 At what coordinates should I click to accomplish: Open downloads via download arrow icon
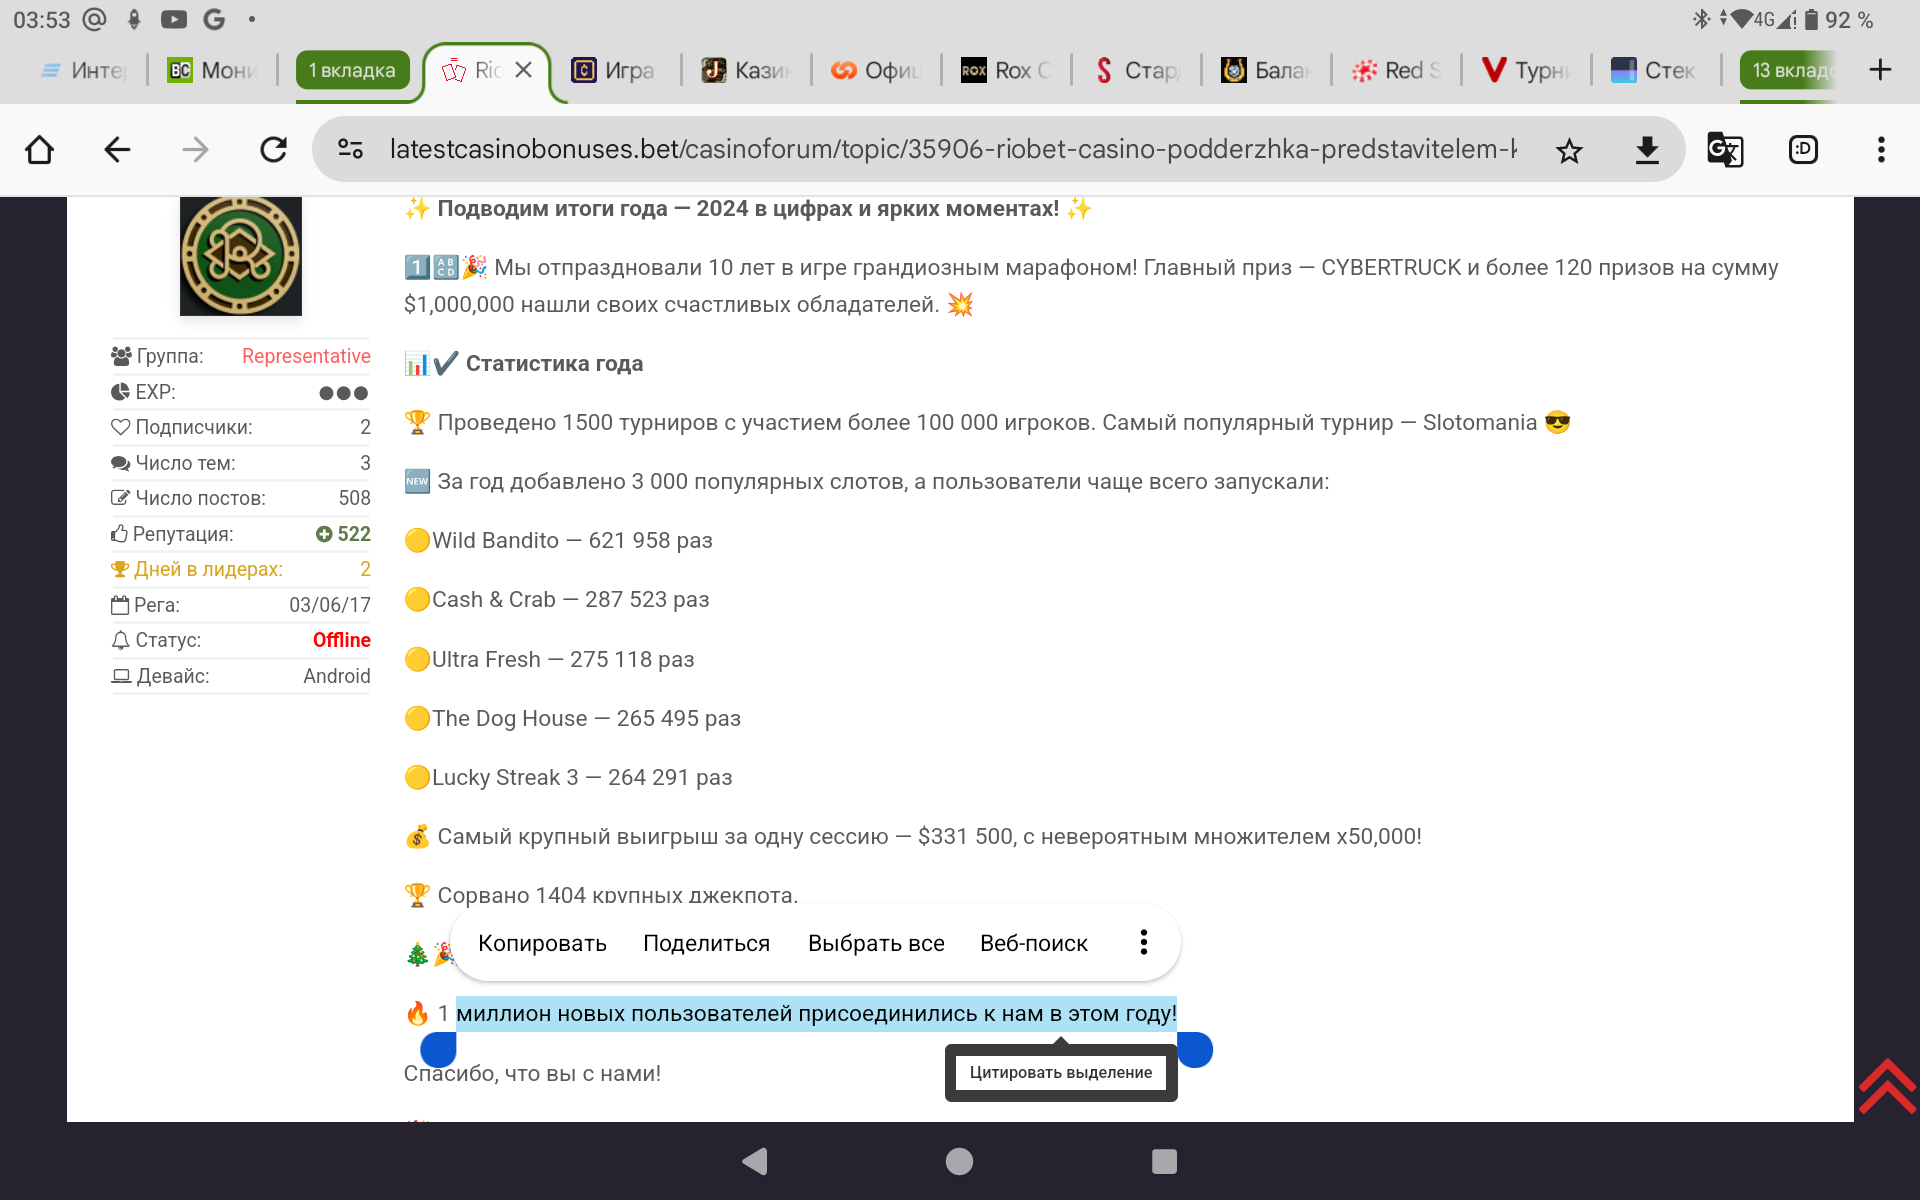[1647, 150]
